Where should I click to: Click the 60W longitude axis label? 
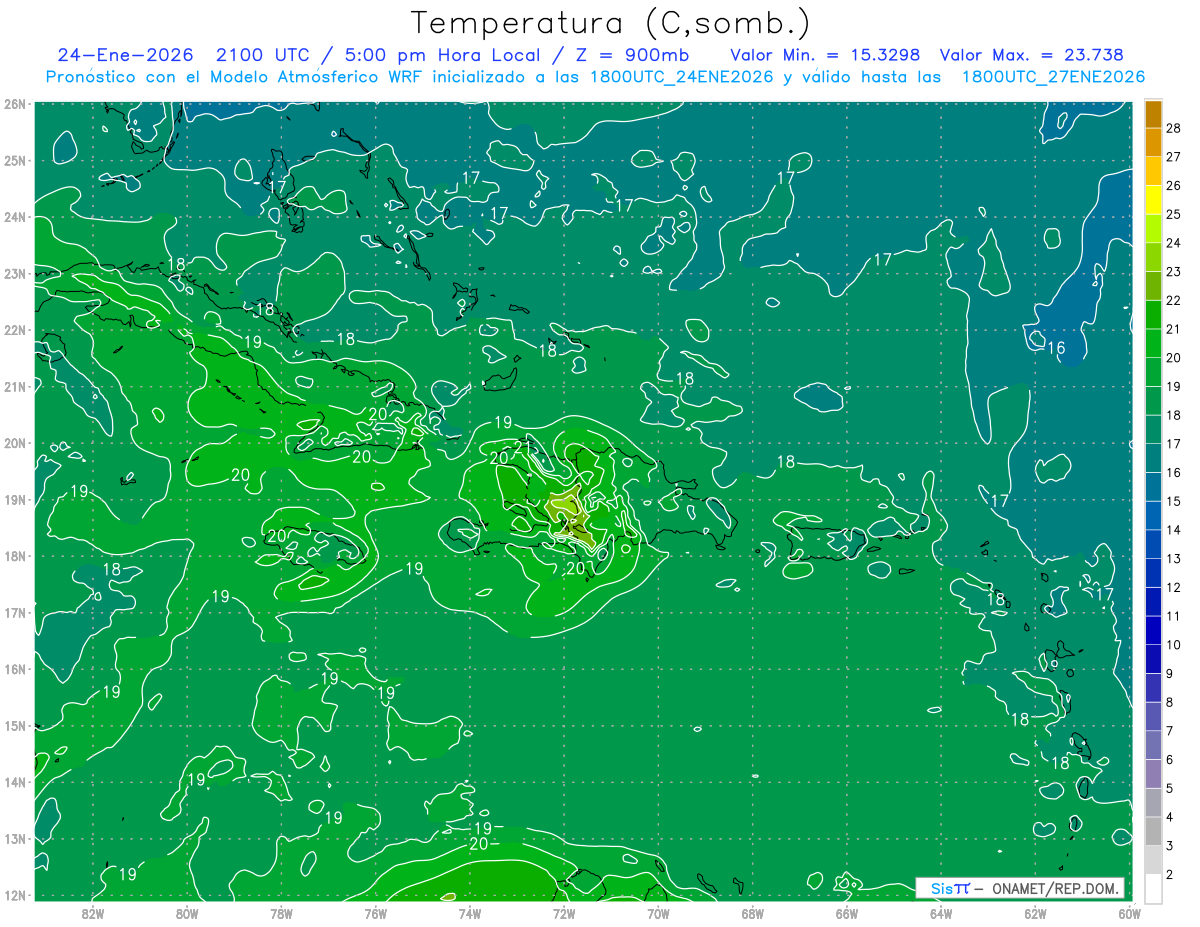click(1128, 913)
